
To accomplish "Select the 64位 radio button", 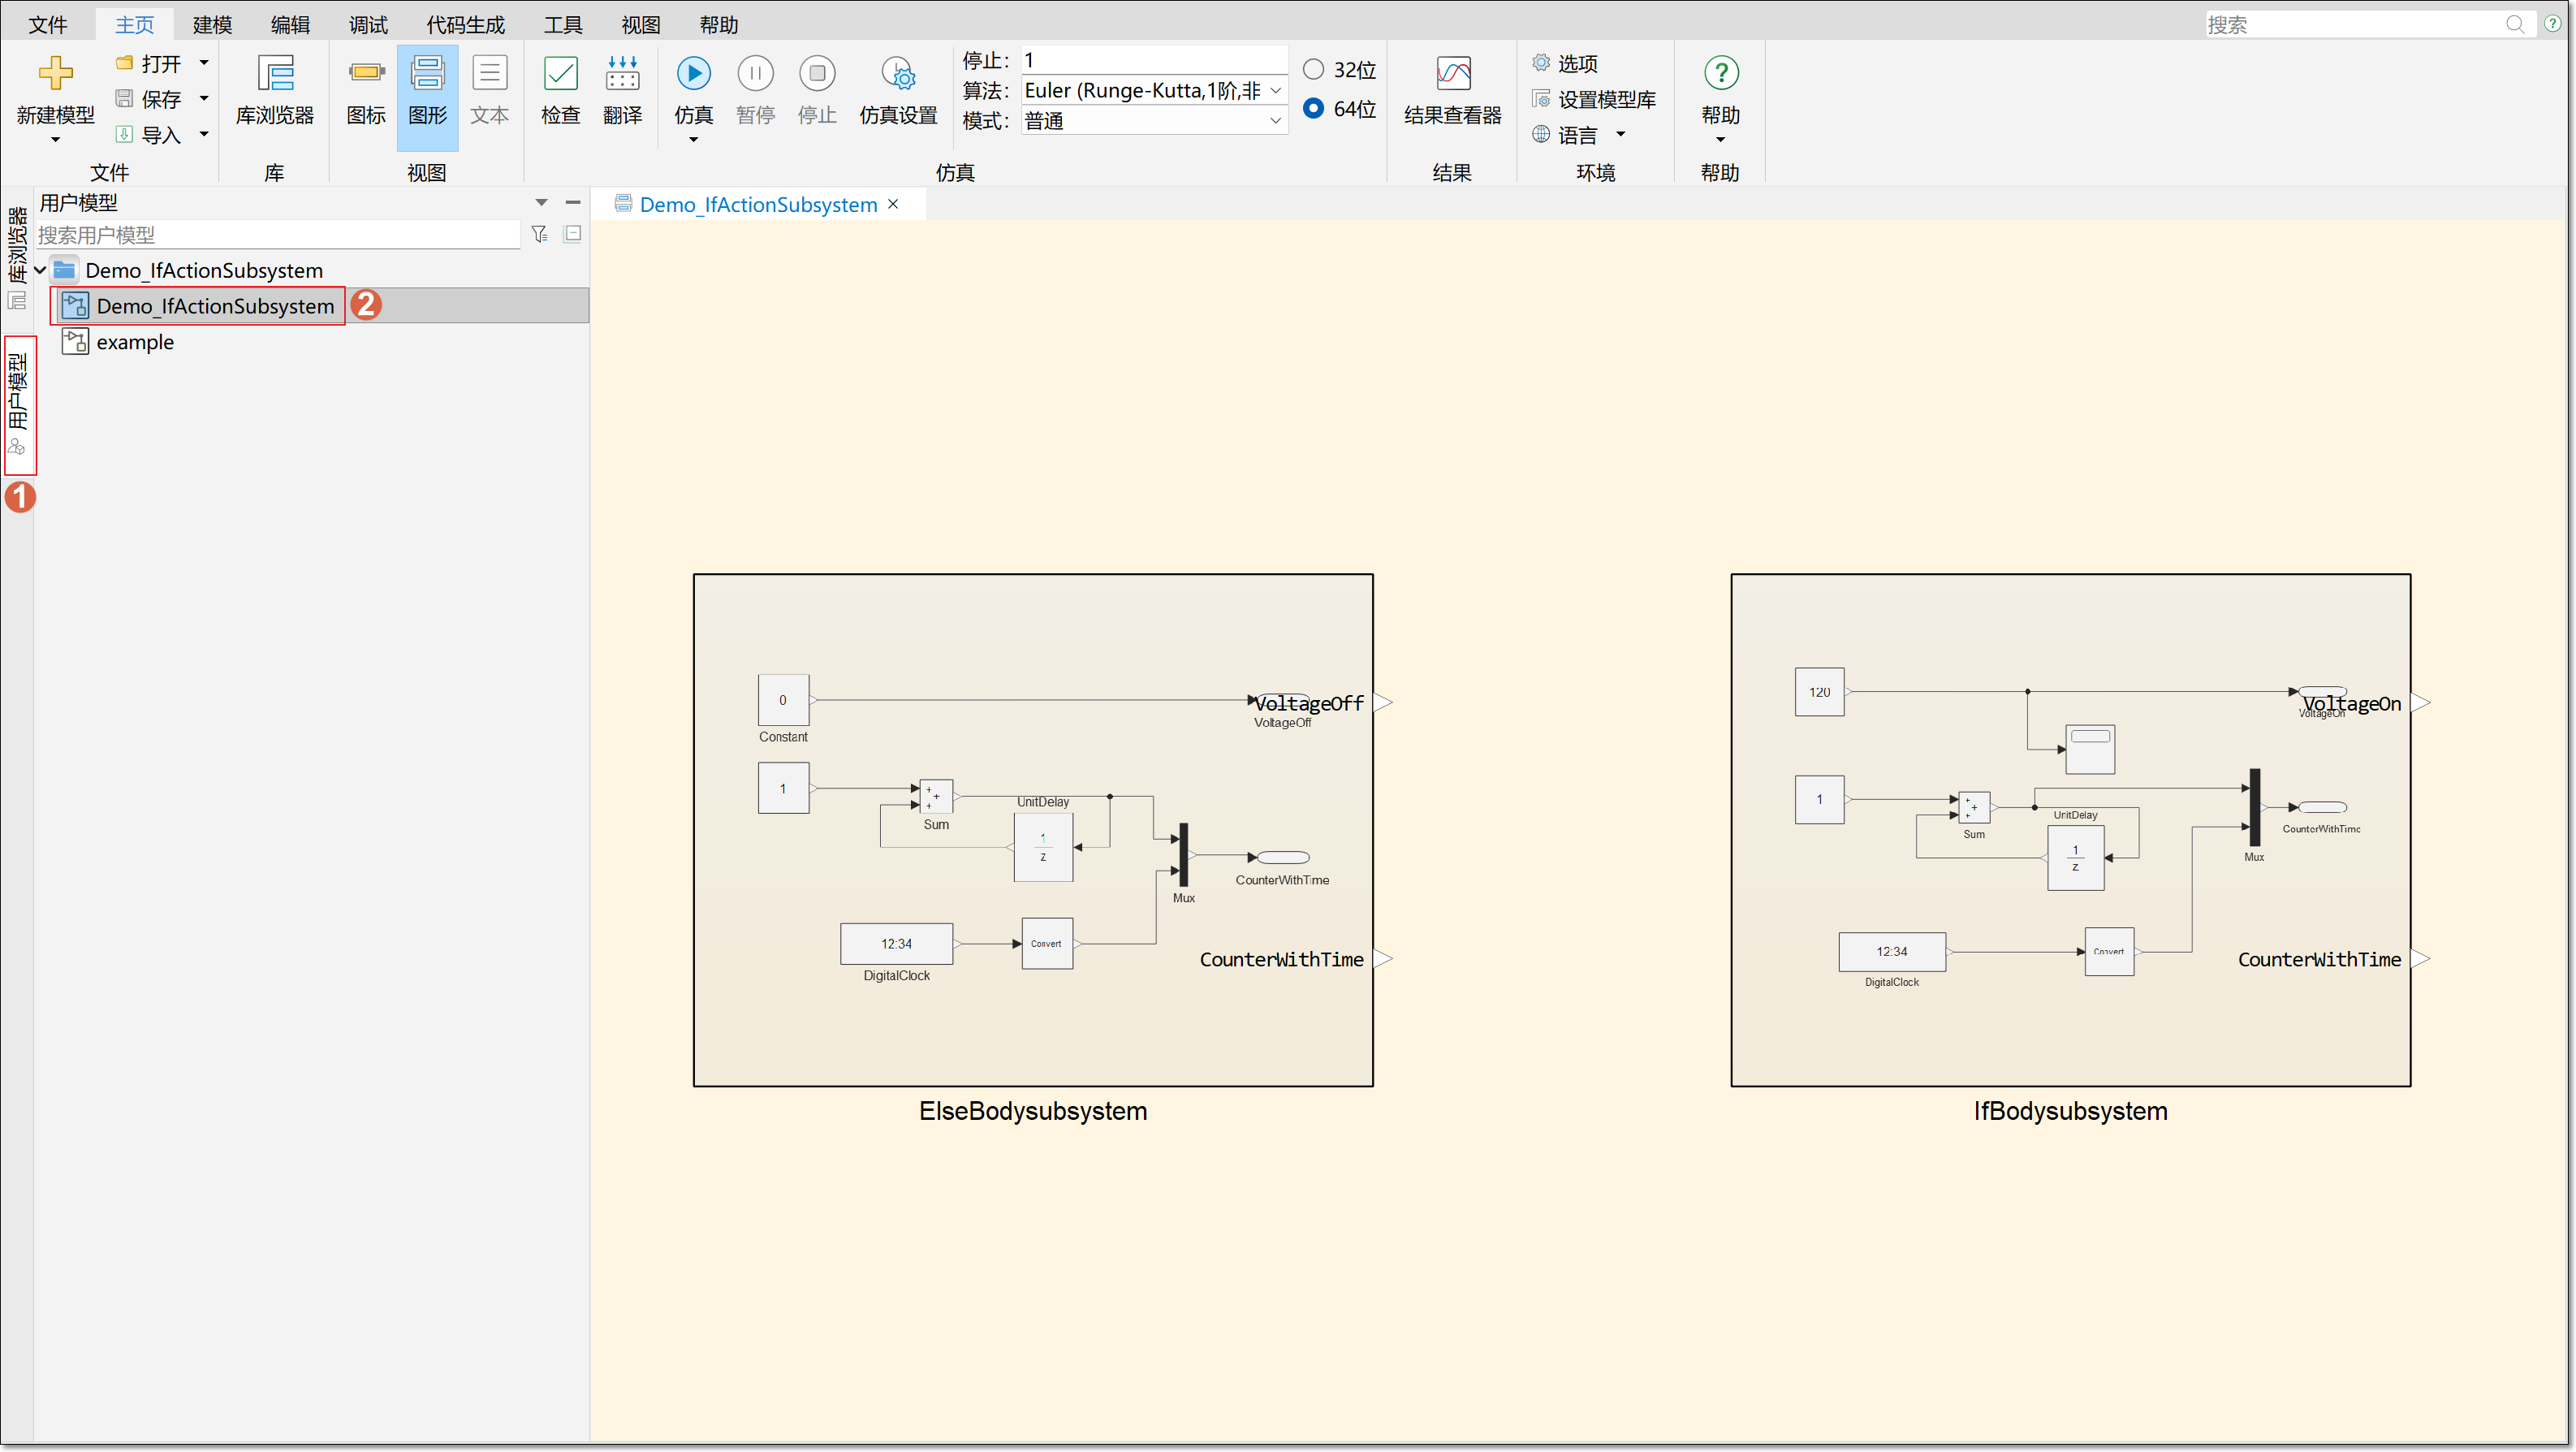I will coord(1313,108).
